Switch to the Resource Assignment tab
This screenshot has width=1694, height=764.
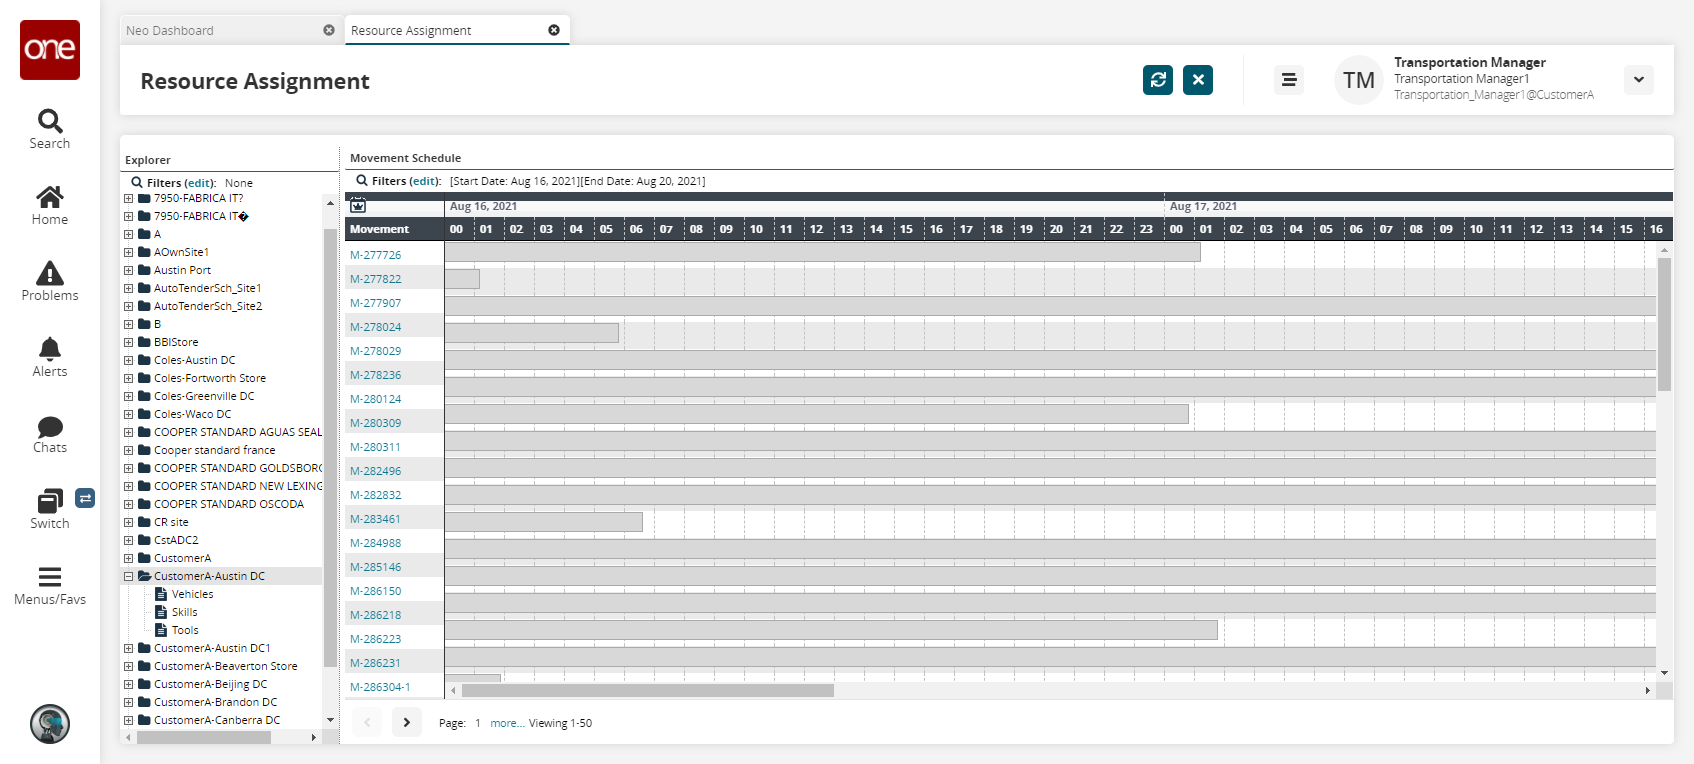coord(411,31)
